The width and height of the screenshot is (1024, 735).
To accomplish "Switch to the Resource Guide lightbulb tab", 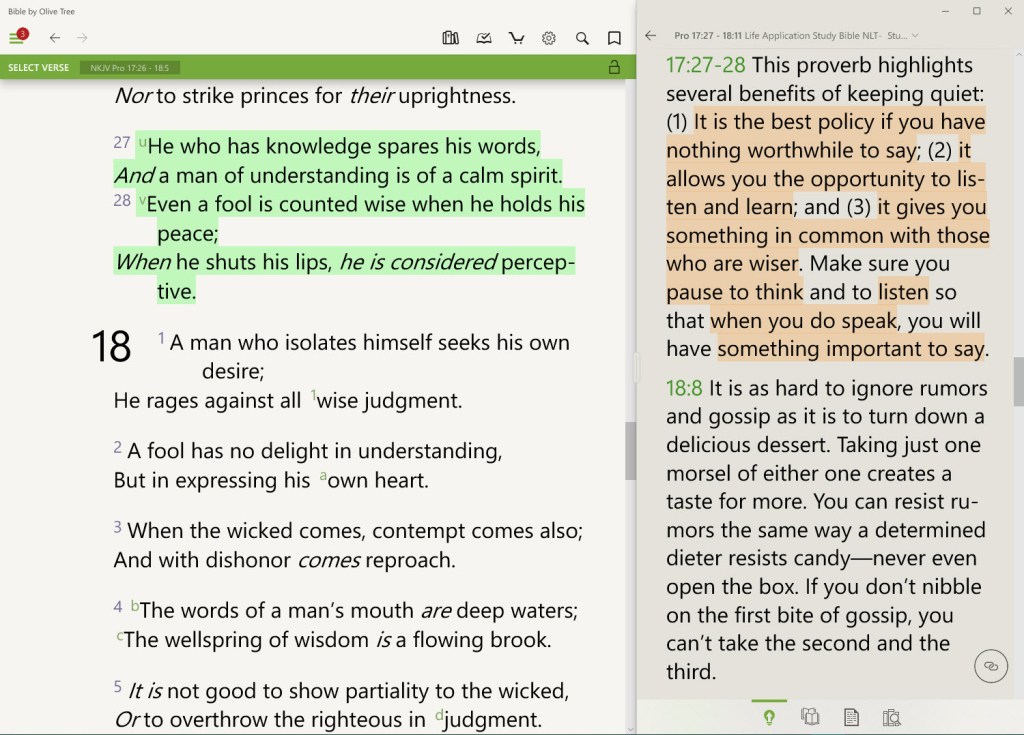I will (x=769, y=717).
